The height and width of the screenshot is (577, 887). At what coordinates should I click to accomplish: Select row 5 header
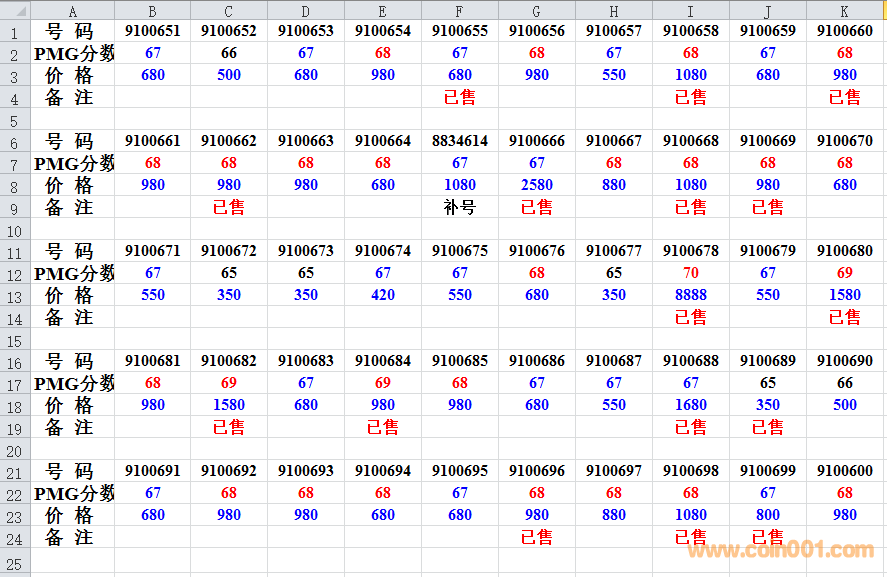click(x=15, y=120)
